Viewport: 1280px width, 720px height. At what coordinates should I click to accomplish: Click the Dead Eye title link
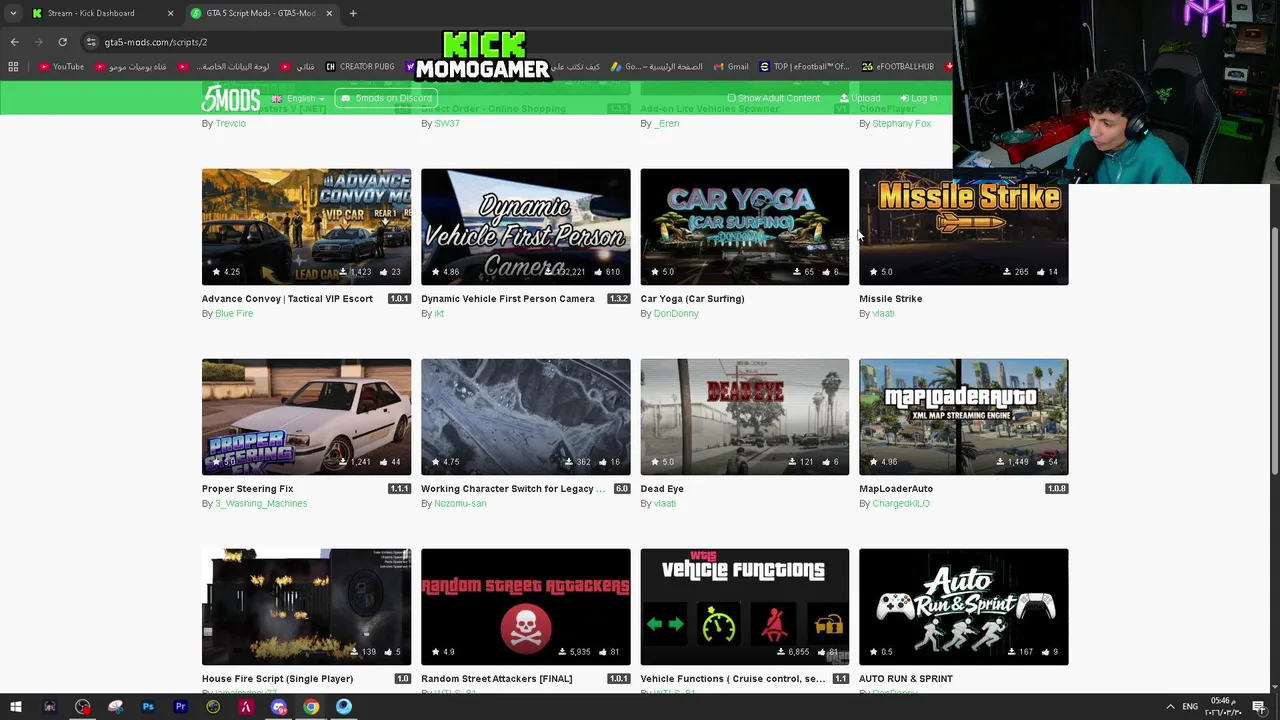click(x=662, y=489)
